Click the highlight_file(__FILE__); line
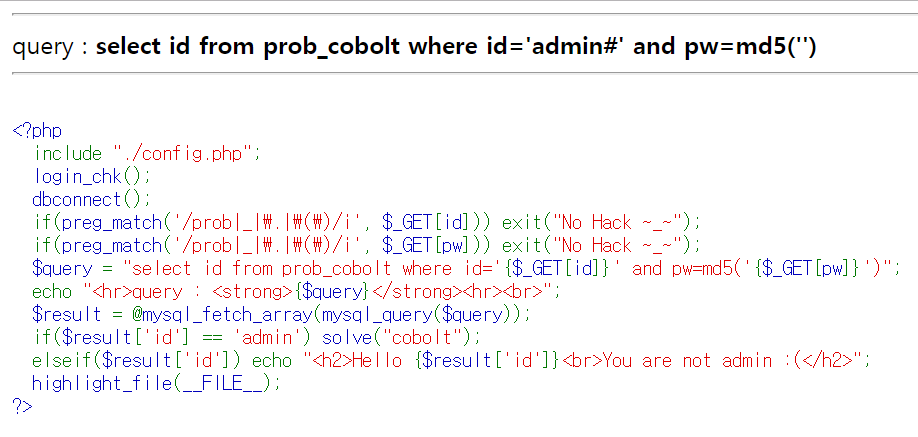Screen dimensions: 918x437 pyautogui.click(x=157, y=384)
